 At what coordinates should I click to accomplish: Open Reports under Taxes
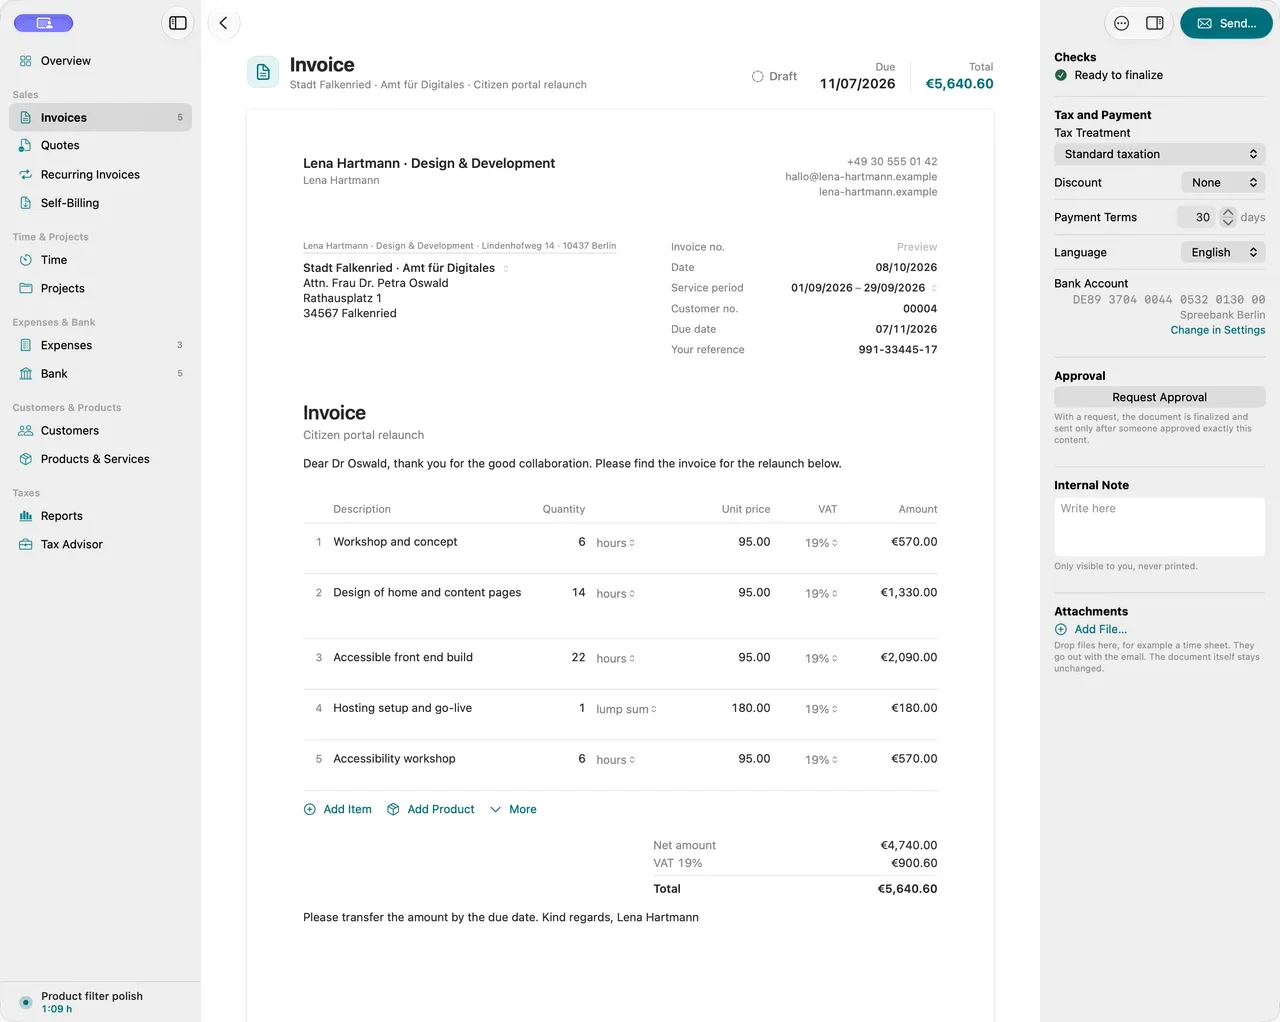[x=100, y=516]
